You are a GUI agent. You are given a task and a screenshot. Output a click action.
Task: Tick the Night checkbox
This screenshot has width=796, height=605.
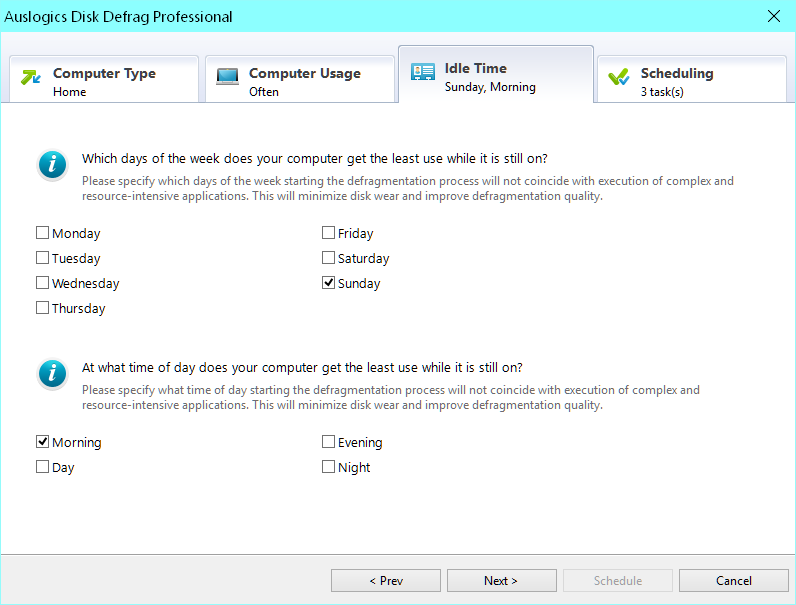tap(328, 466)
